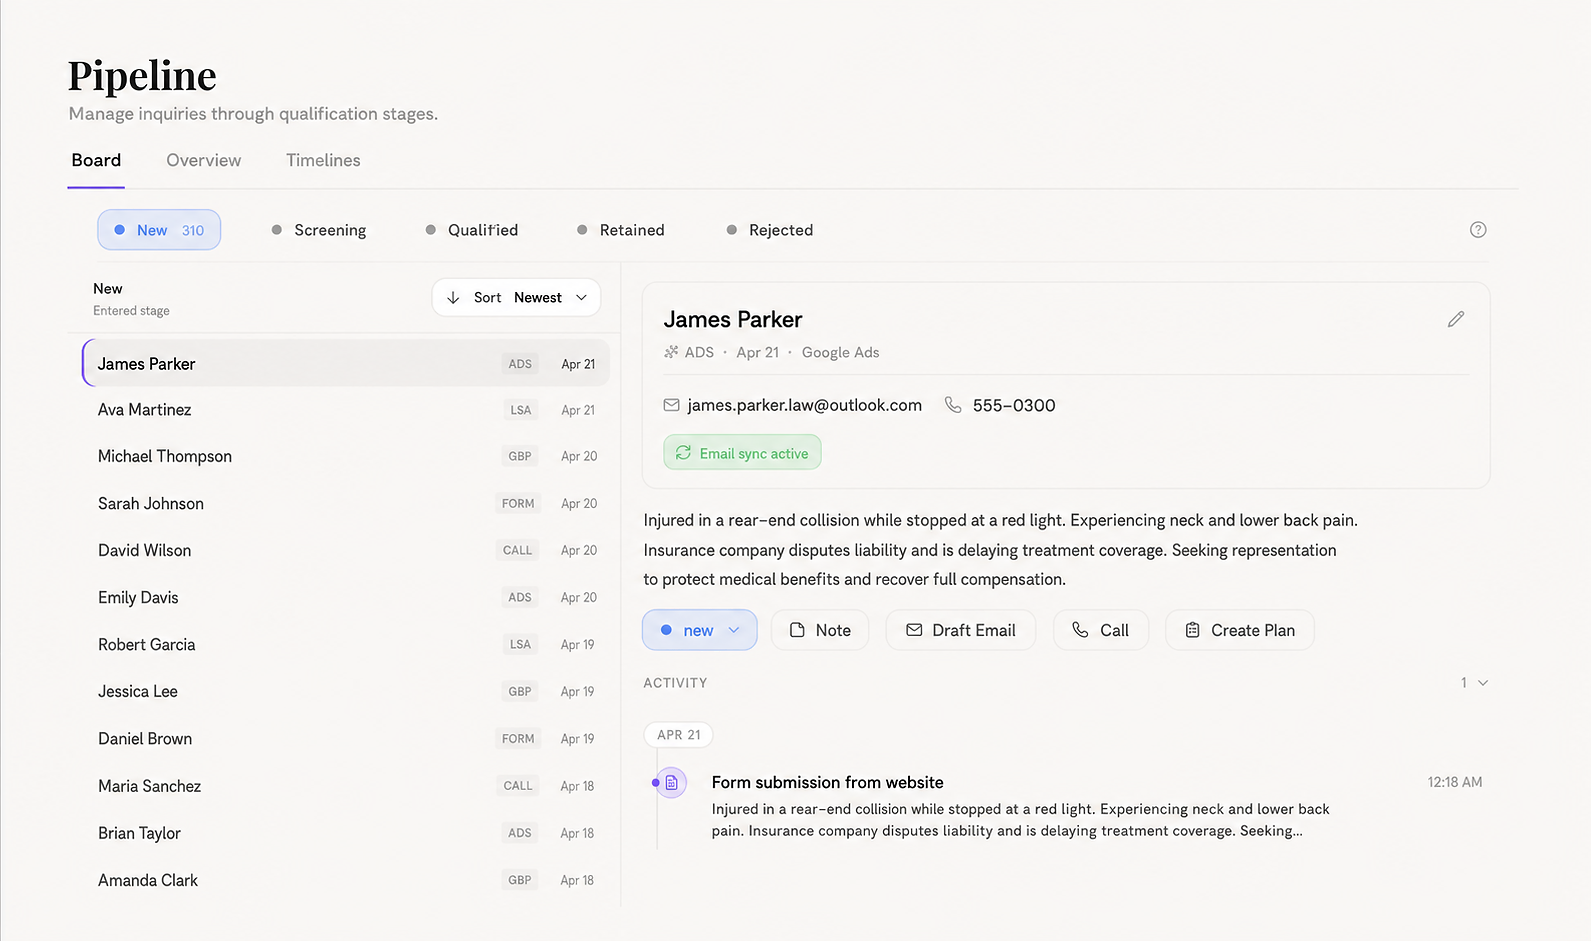The height and width of the screenshot is (941, 1591).
Task: Click the CALL tag on Maria Sanchez row
Action: tap(518, 786)
